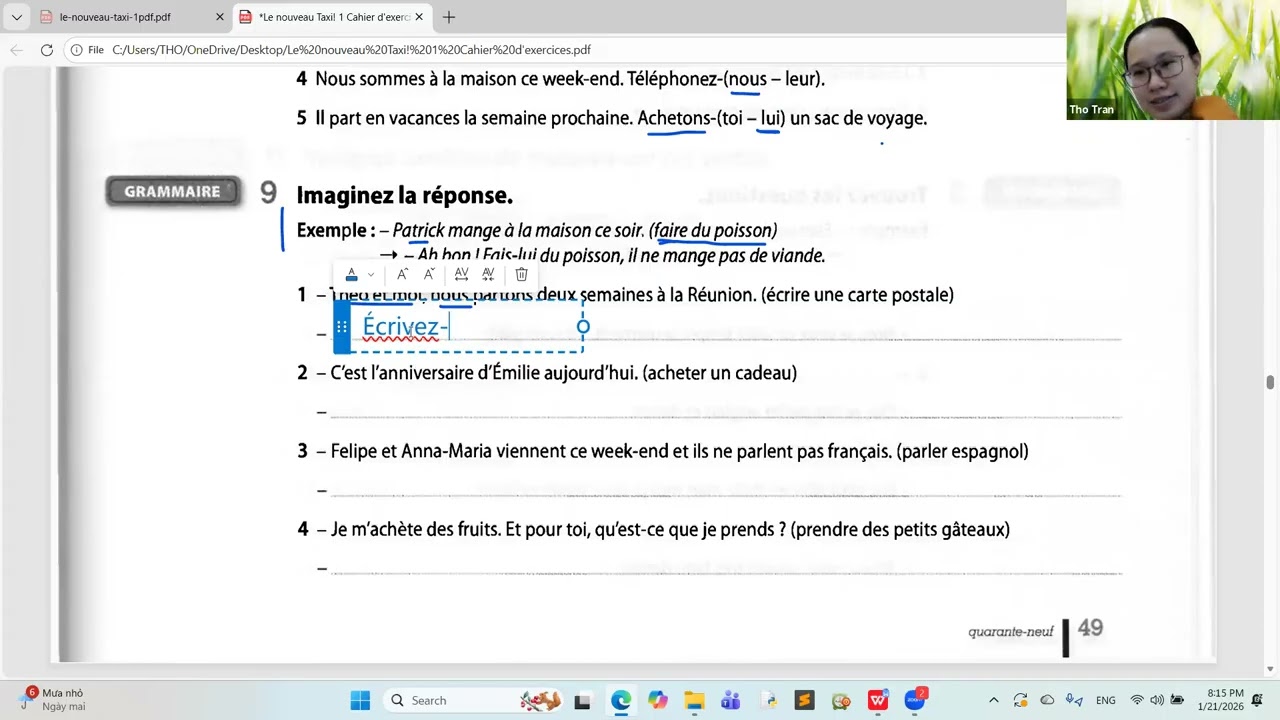This screenshot has height=720, width=1280.
Task: Open the text color picker
Action: (351, 274)
